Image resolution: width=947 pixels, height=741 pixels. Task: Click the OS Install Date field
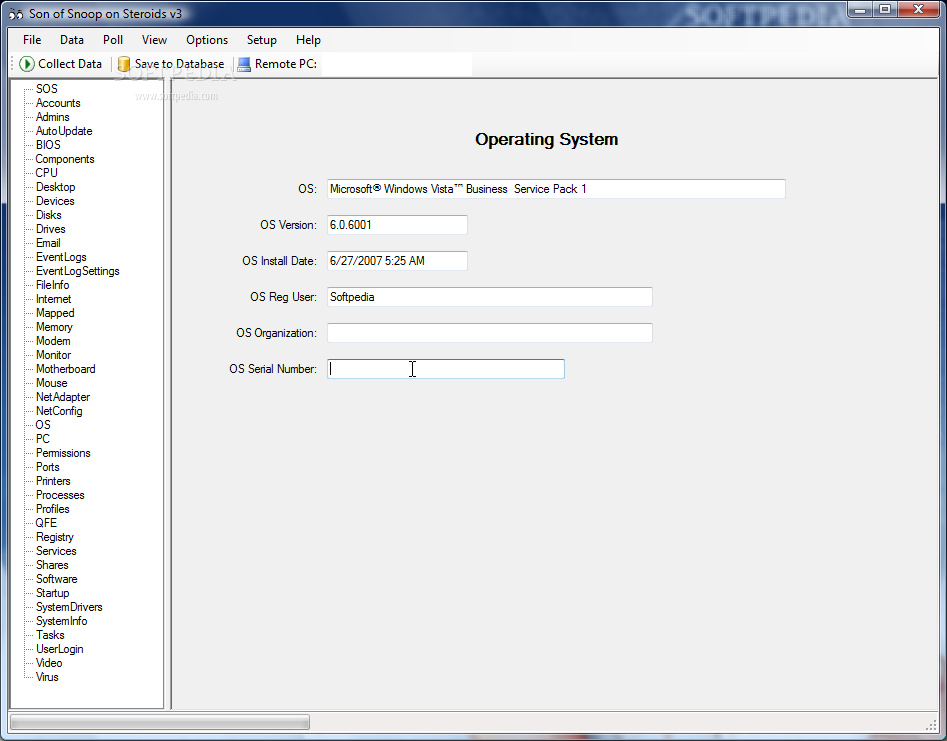(x=397, y=261)
